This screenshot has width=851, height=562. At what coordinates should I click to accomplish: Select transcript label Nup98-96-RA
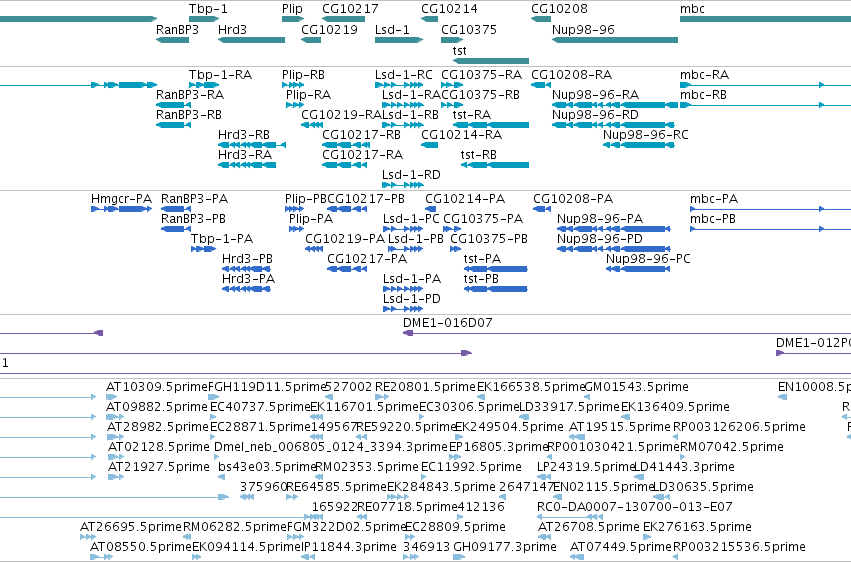coord(595,94)
